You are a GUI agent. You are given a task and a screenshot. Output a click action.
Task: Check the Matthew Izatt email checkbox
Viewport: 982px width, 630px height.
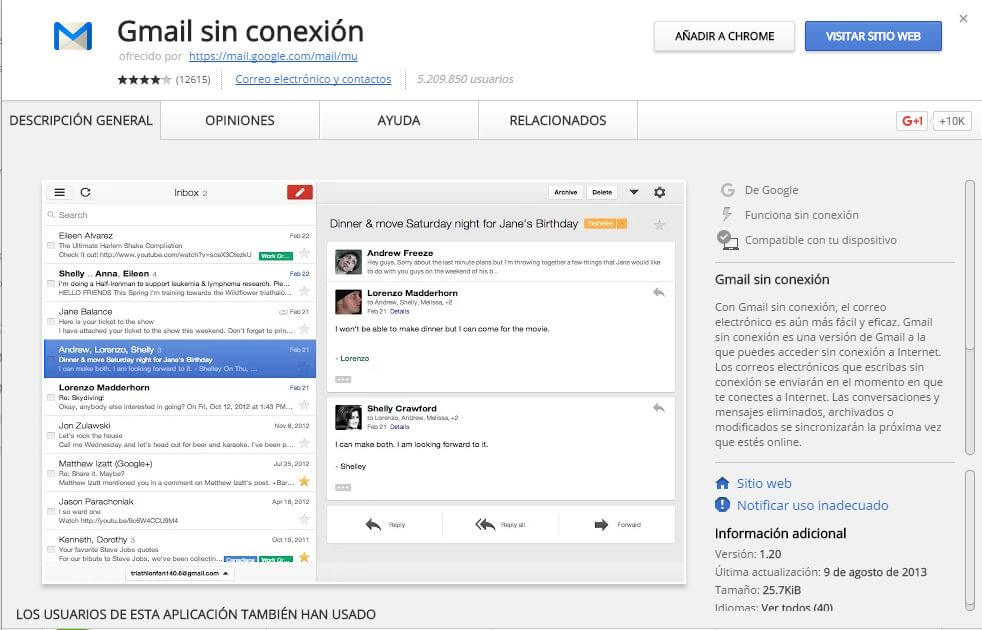click(51, 473)
